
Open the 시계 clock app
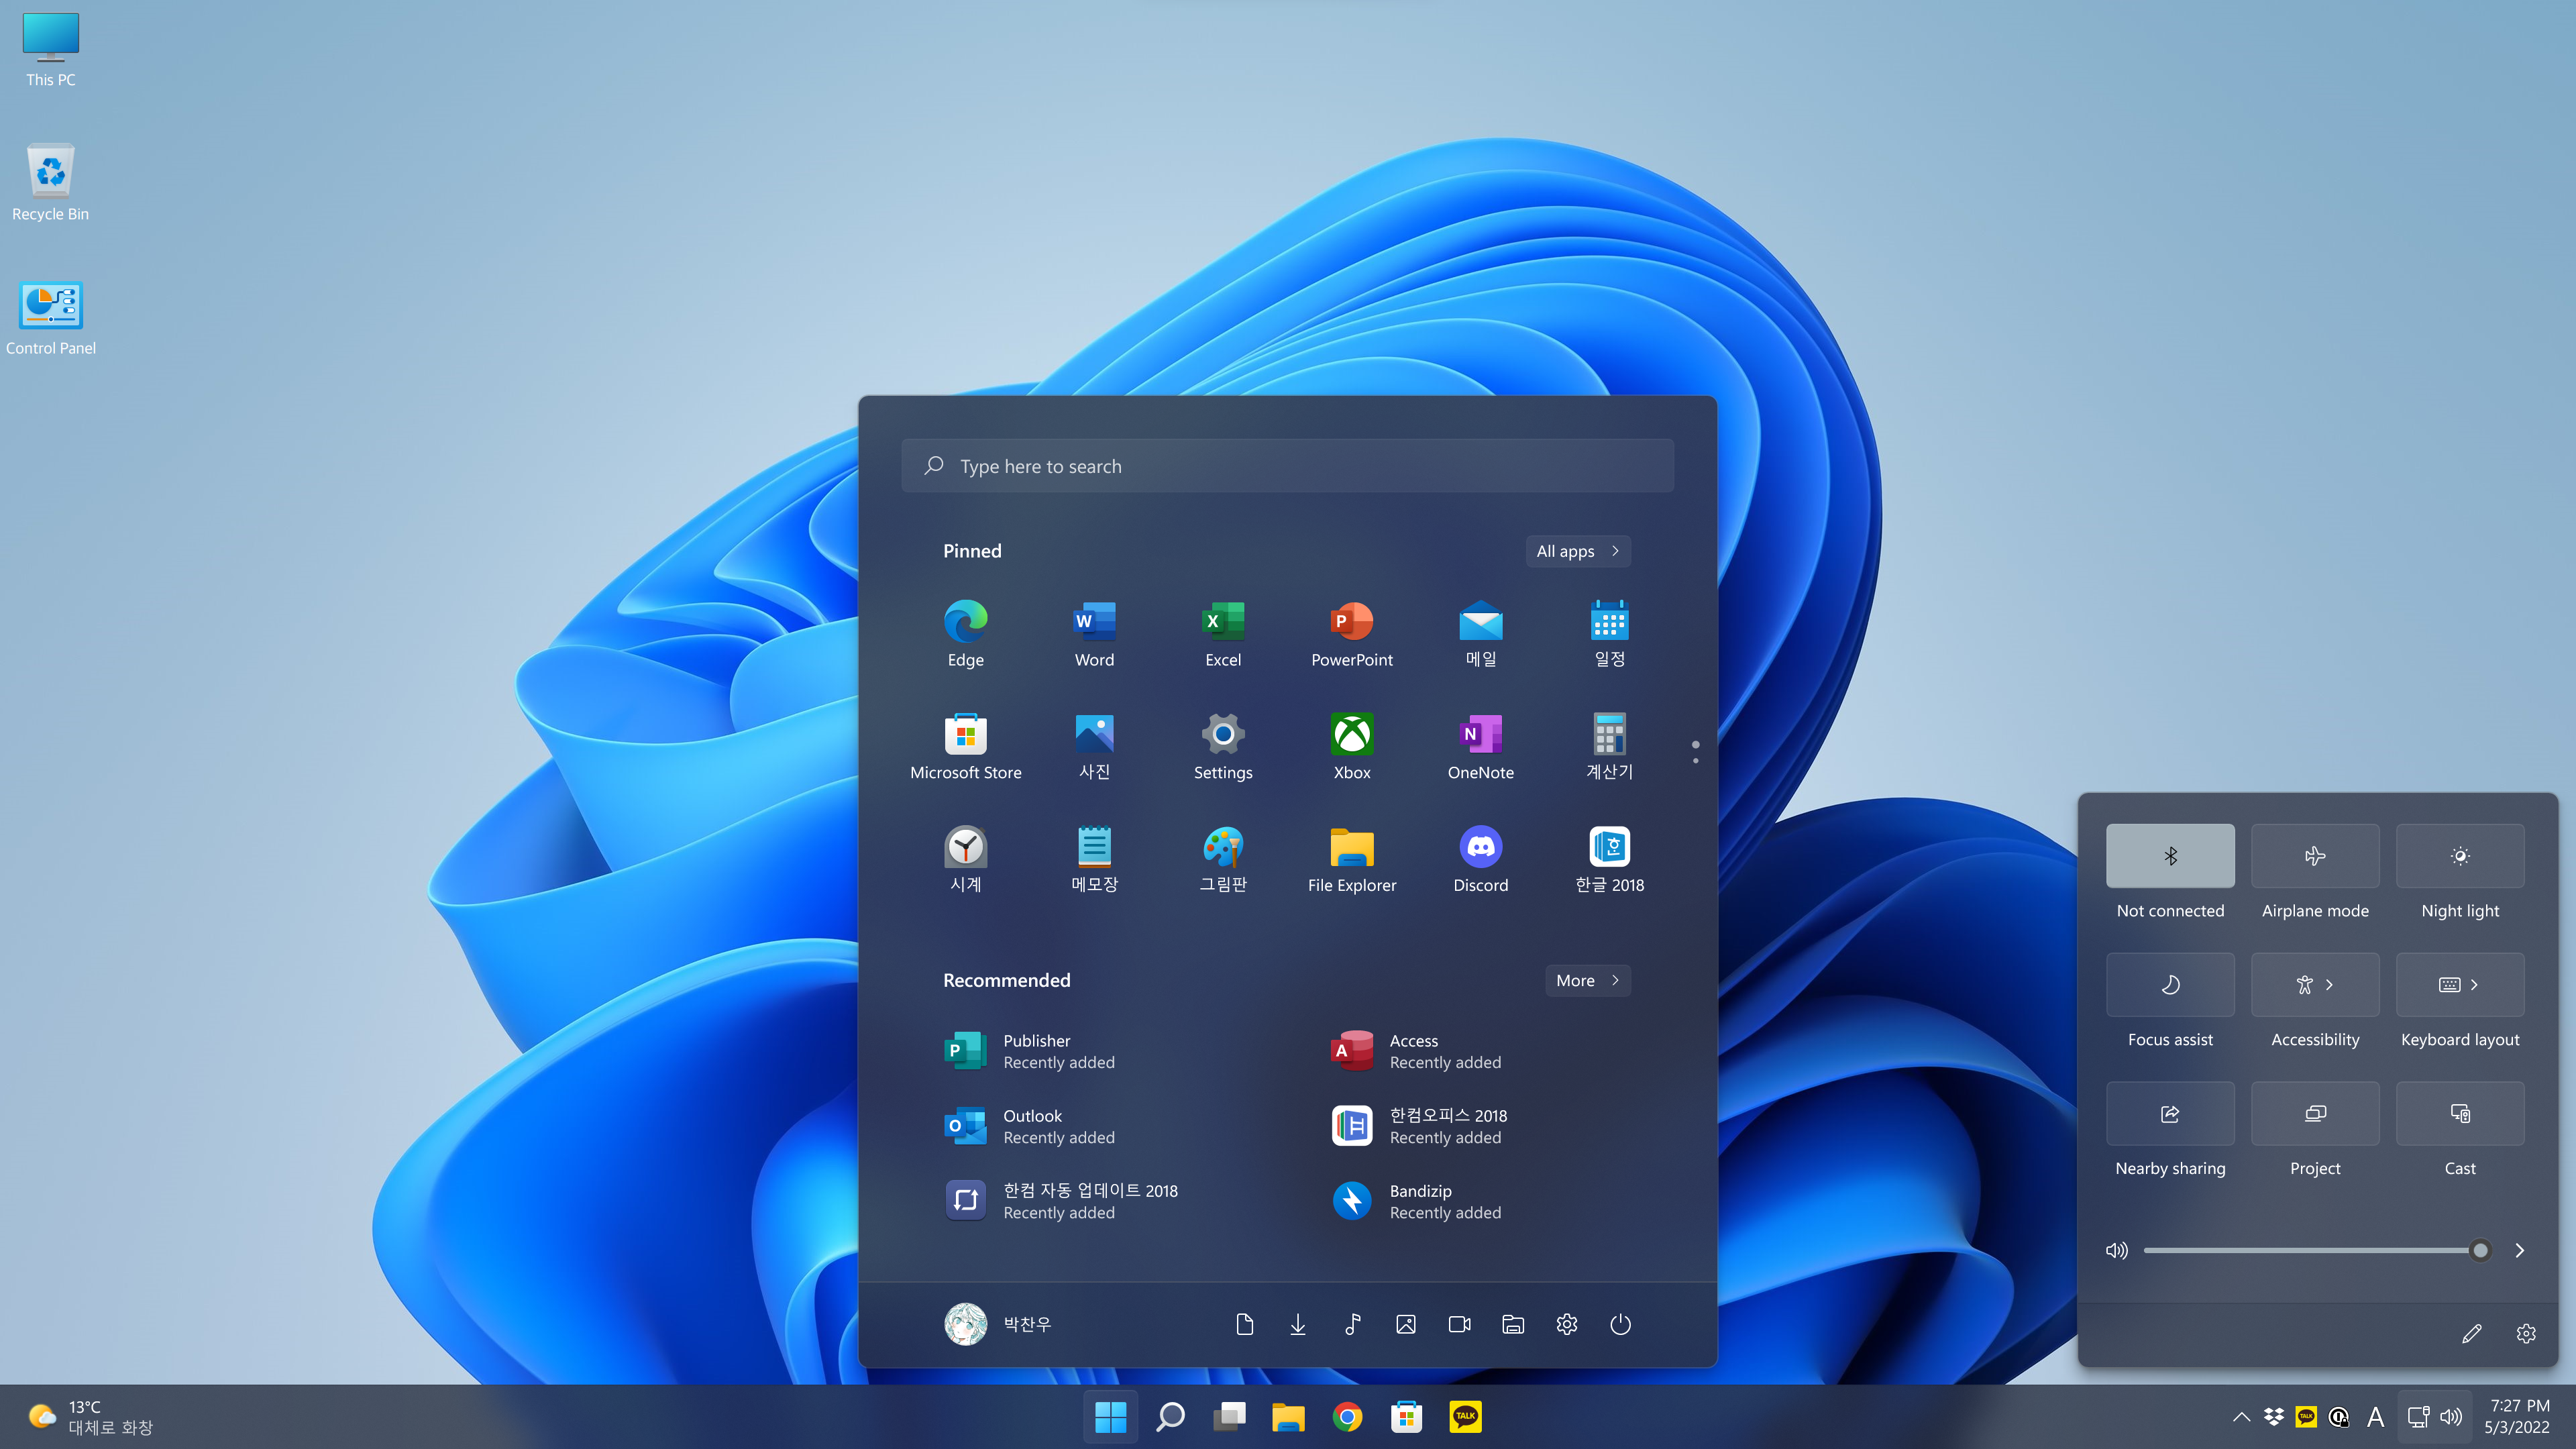965,860
